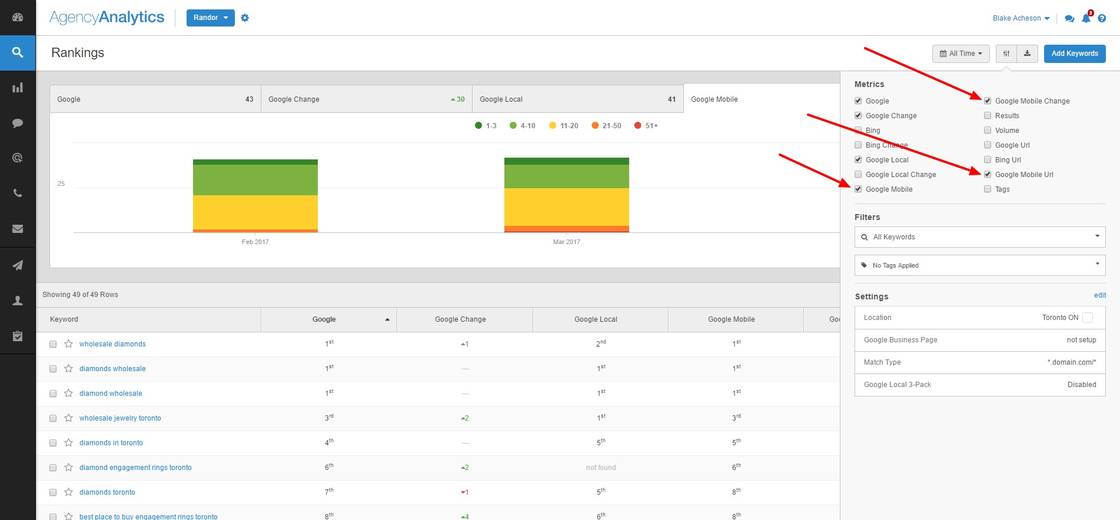Open the dashboard icon in the sidebar
The width and height of the screenshot is (1120, 520).
click(17, 17)
